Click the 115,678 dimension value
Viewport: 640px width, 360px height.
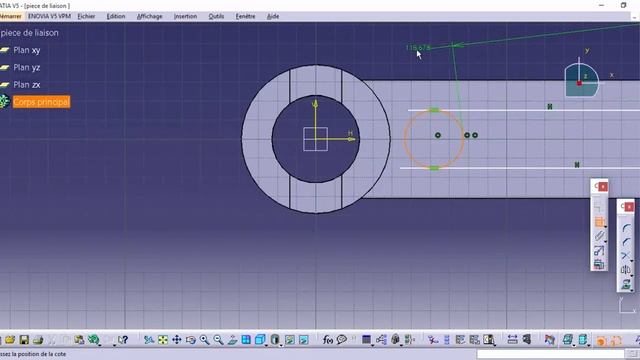[418, 48]
